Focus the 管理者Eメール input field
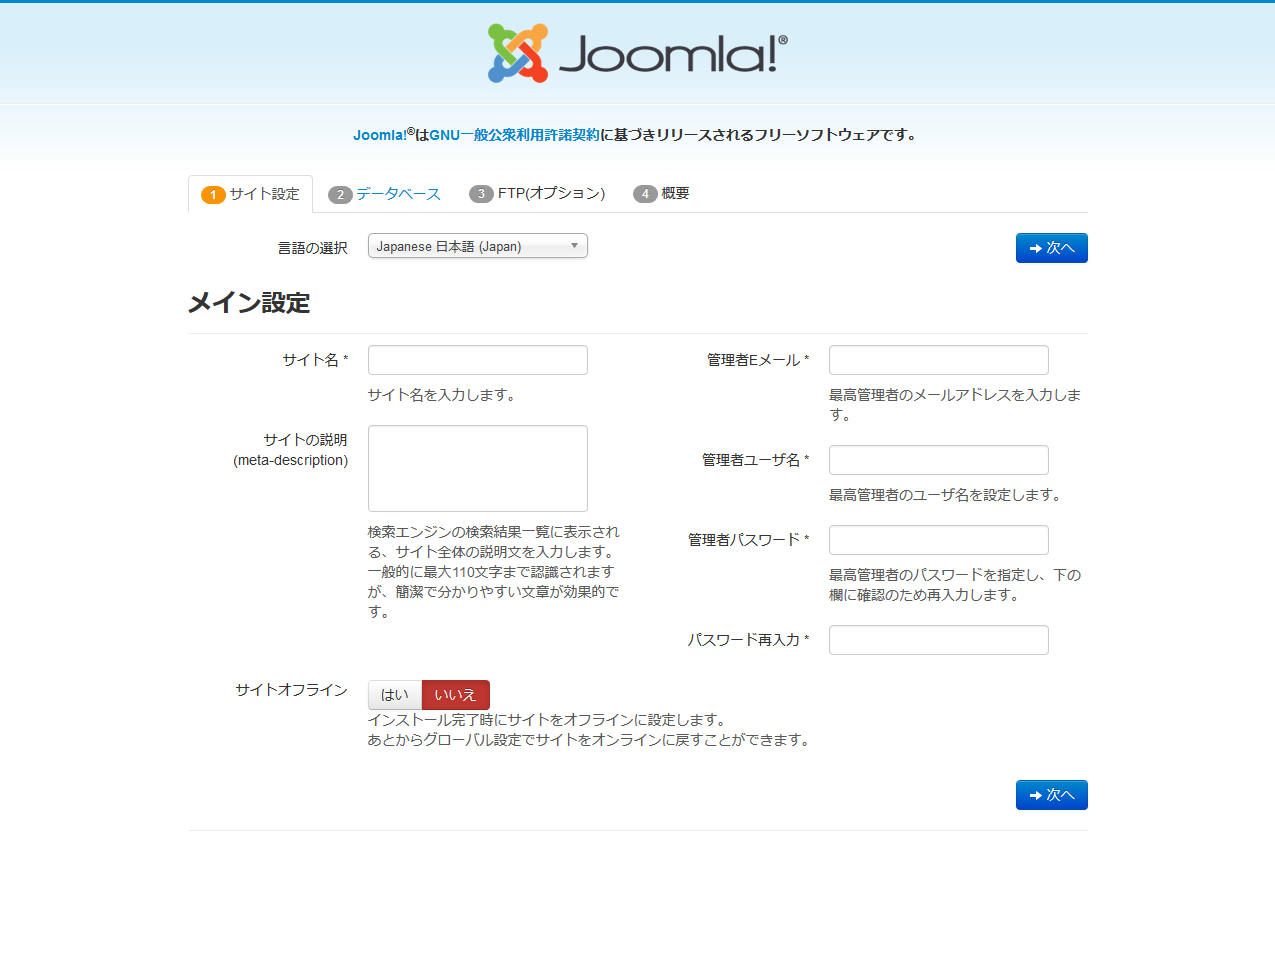The image size is (1275, 953). (939, 360)
